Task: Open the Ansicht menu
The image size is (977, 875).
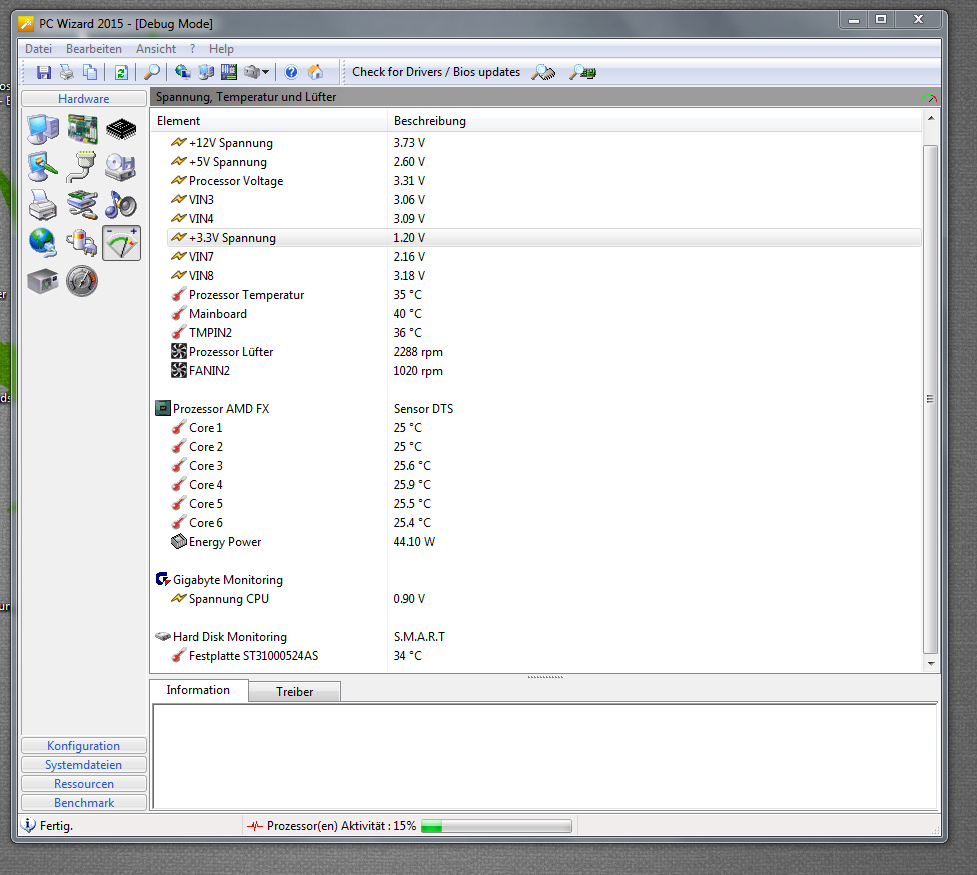Action: point(156,49)
